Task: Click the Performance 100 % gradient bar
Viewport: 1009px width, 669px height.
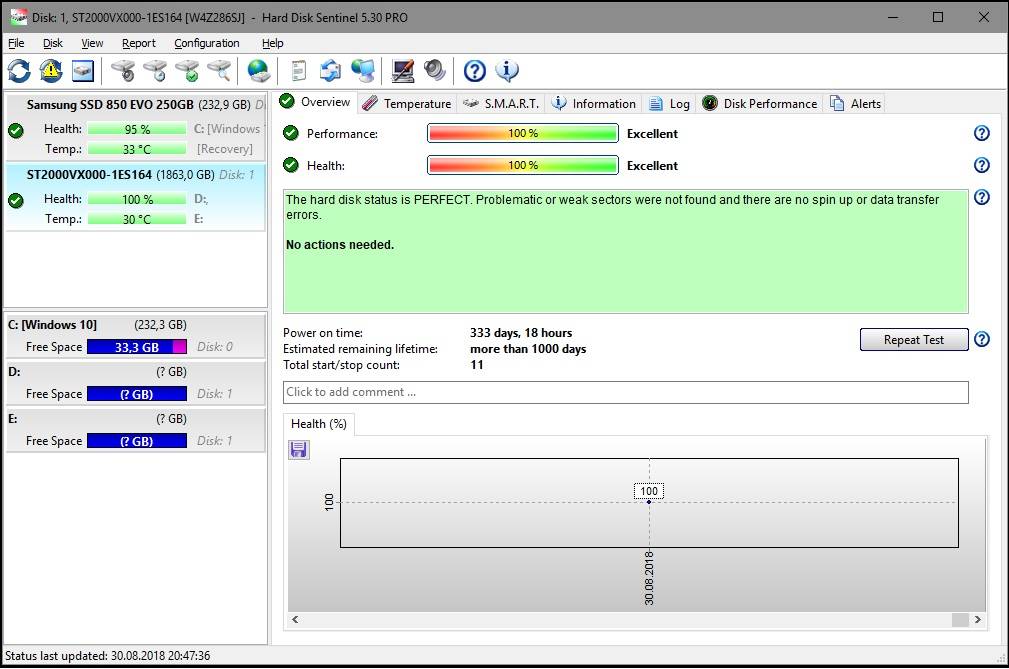Action: (523, 133)
